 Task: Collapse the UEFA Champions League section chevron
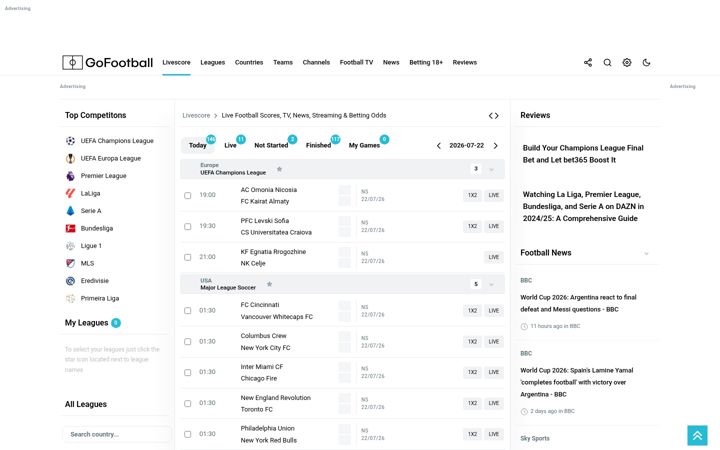click(492, 169)
